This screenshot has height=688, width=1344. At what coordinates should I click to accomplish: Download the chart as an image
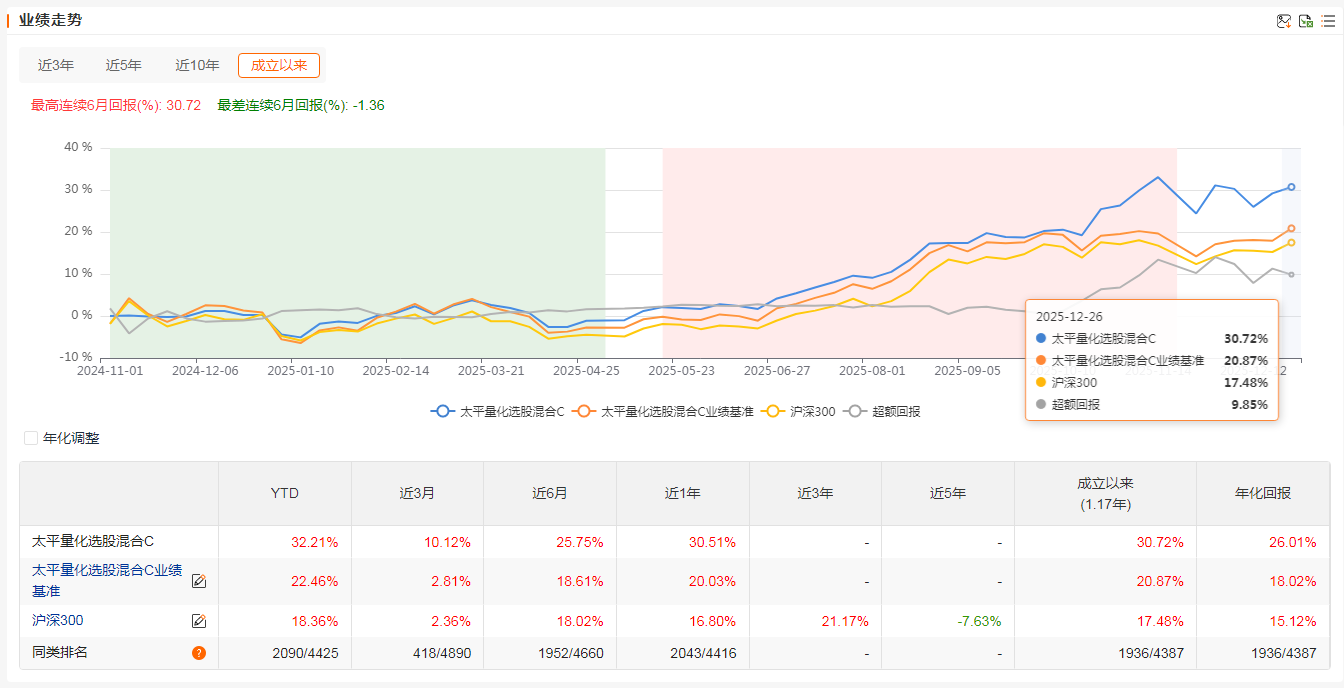1284,21
